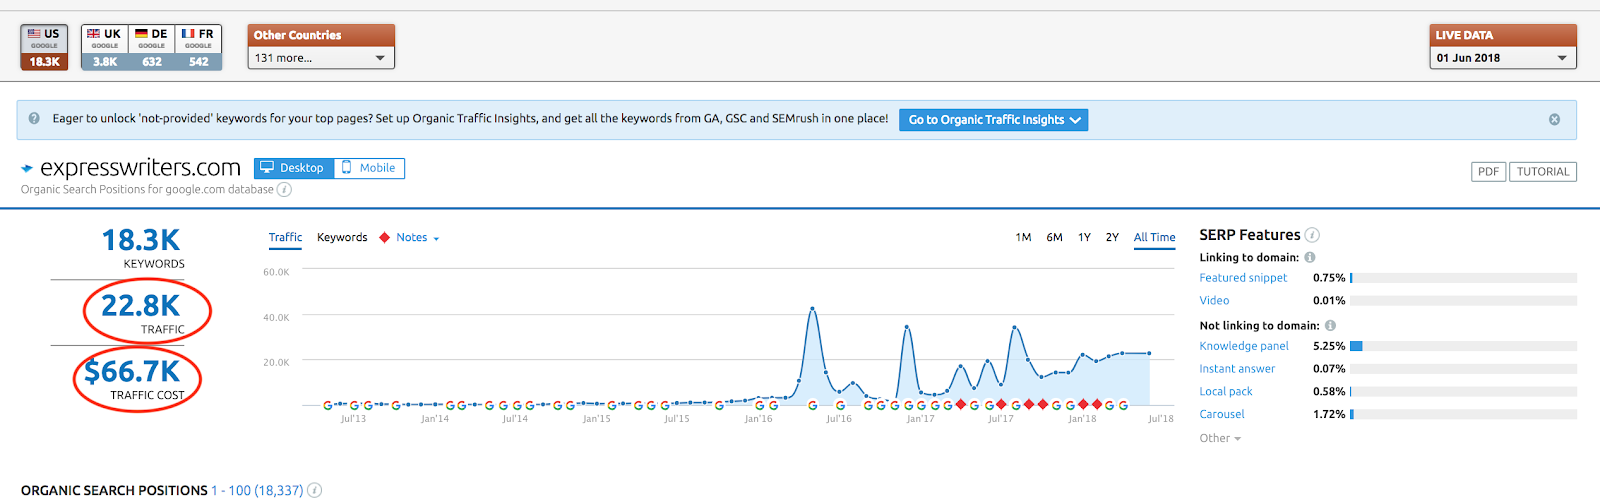This screenshot has height=504, width=1600.
Task: Select the Mobile view toggle
Action: [369, 168]
